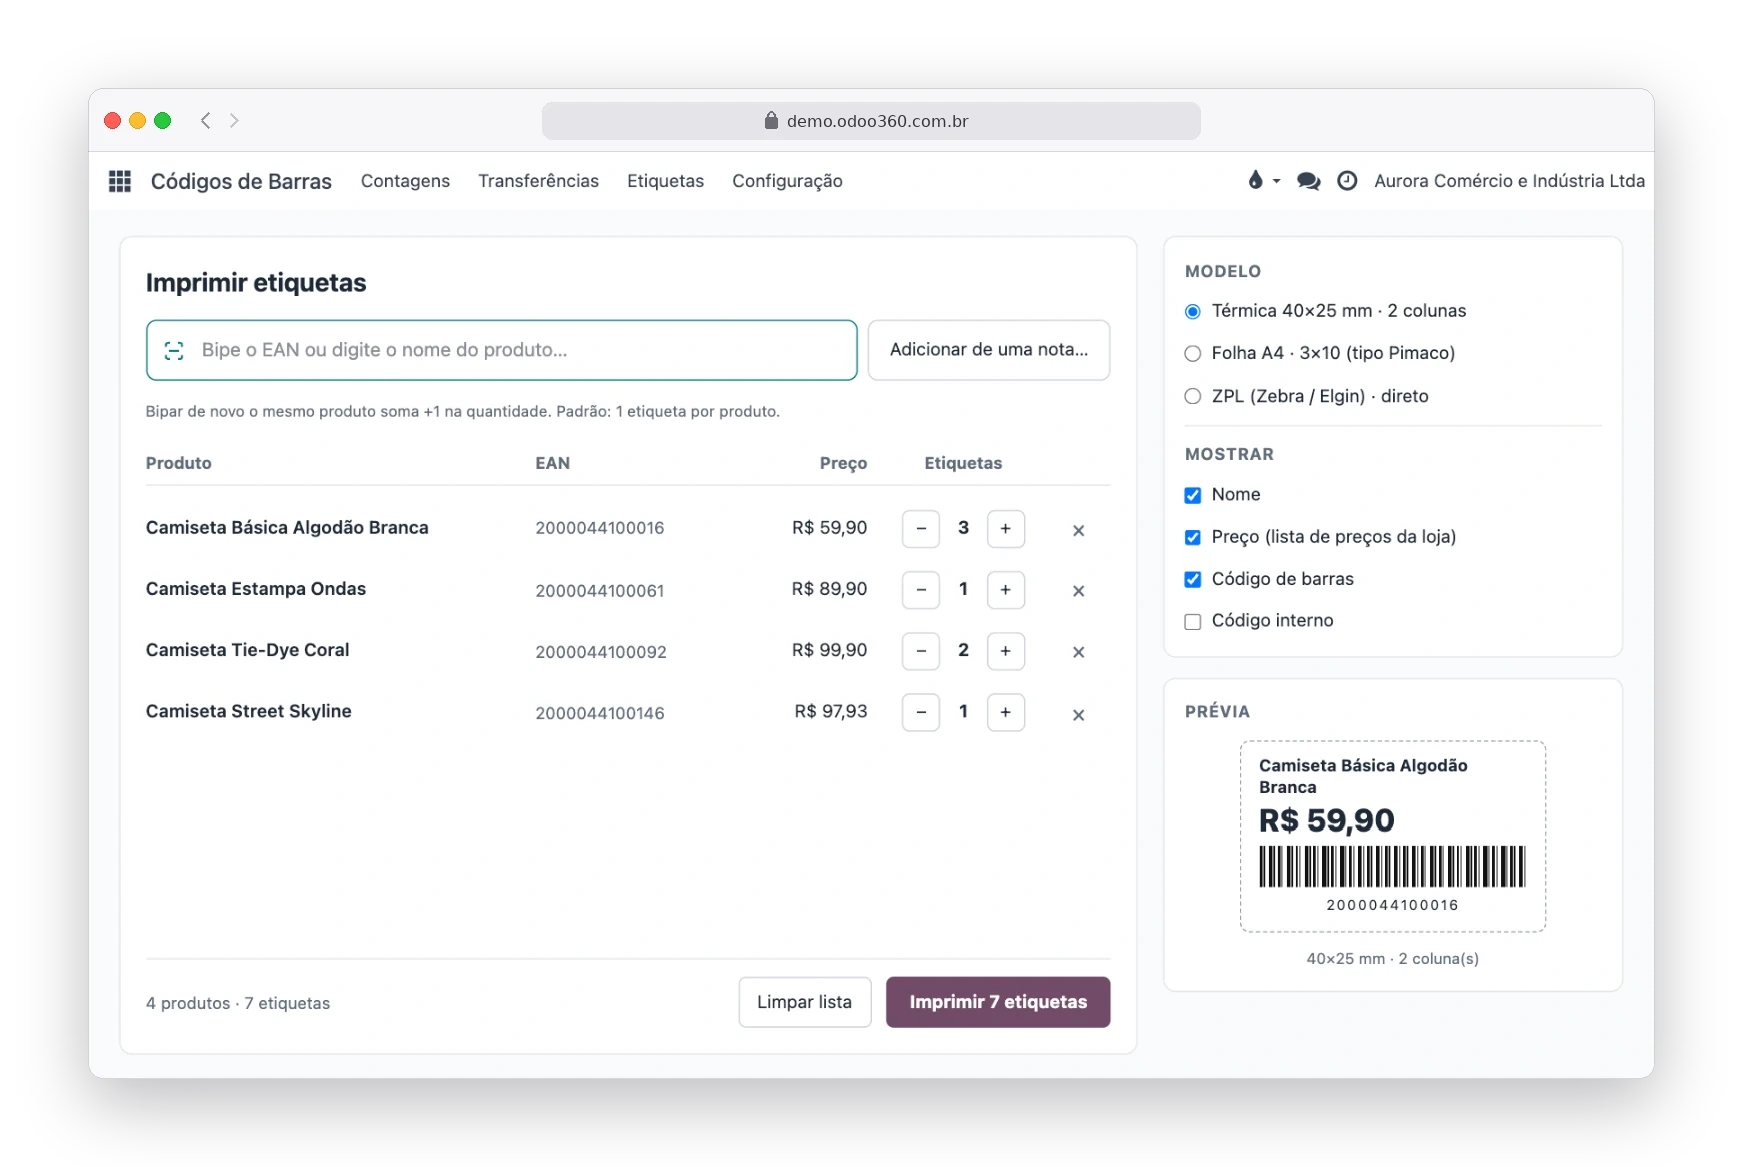Focus the EAN product search field

(501, 350)
